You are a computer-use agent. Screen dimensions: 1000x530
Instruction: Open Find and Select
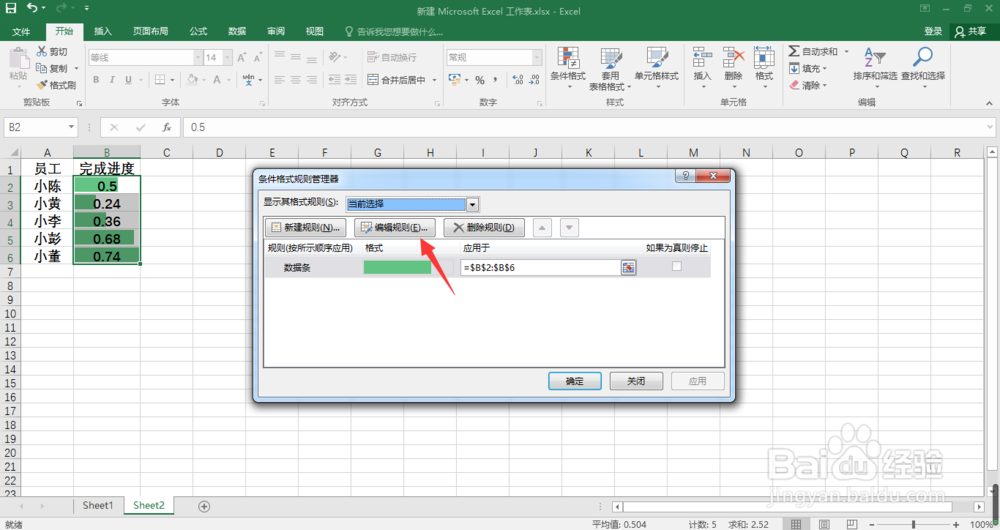(923, 67)
